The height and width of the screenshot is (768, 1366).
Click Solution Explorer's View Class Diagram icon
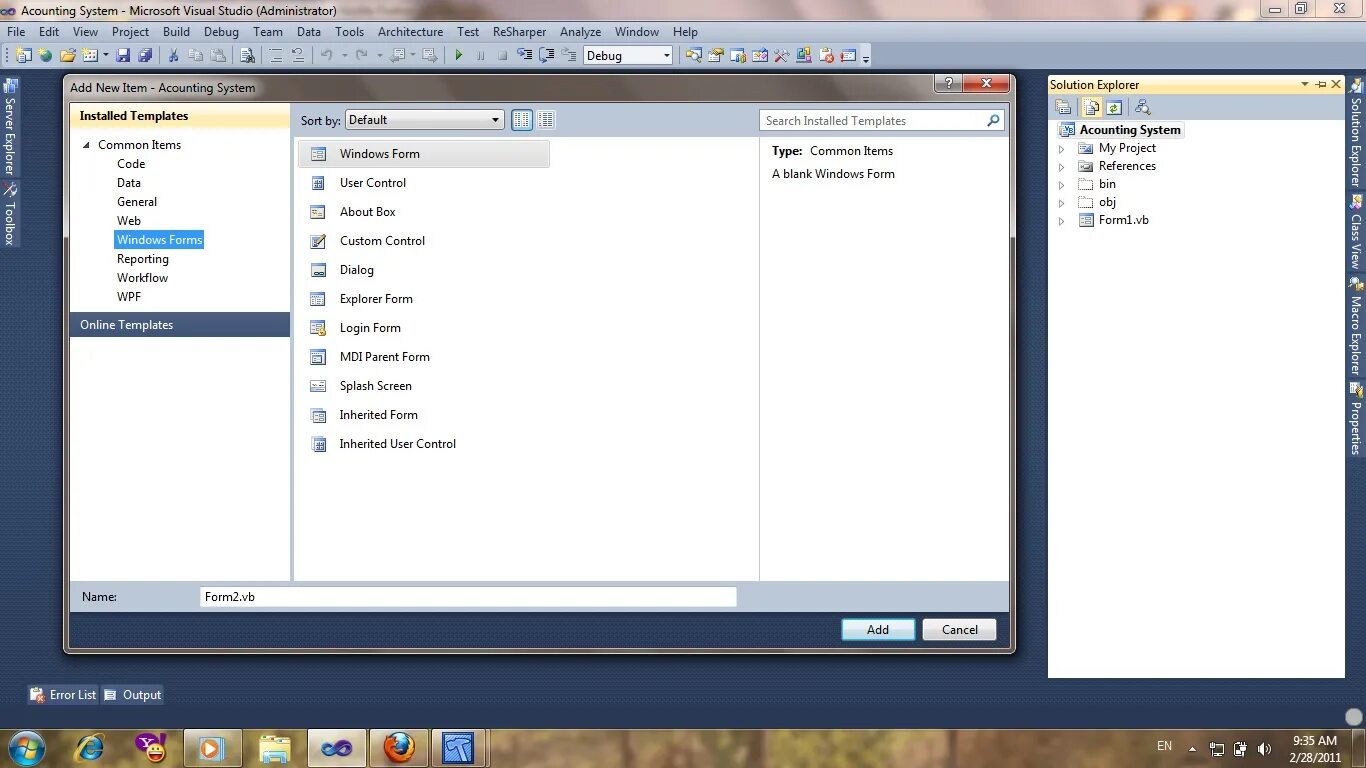(1143, 107)
